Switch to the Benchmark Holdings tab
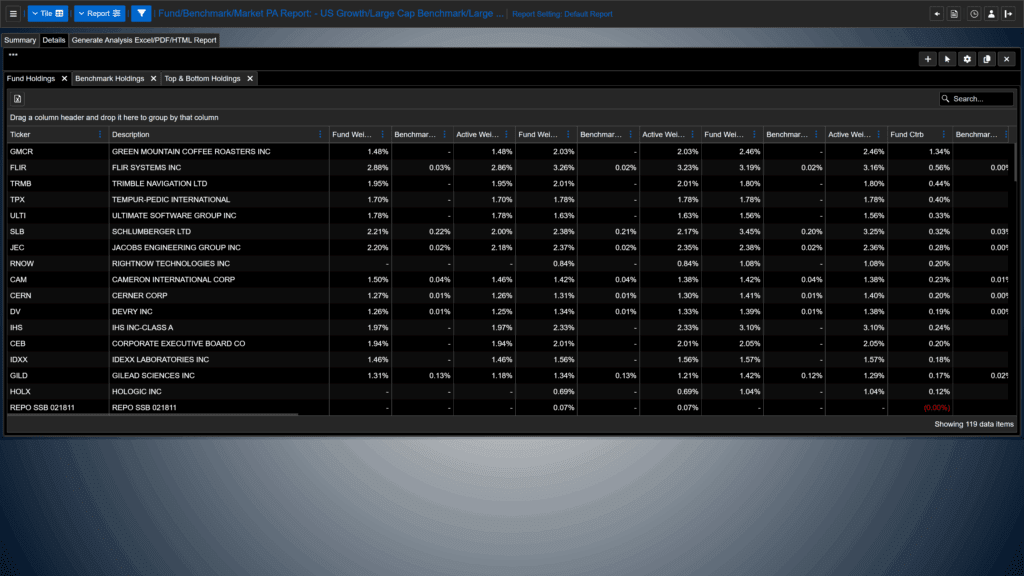This screenshot has height=576, width=1024. (x=110, y=78)
